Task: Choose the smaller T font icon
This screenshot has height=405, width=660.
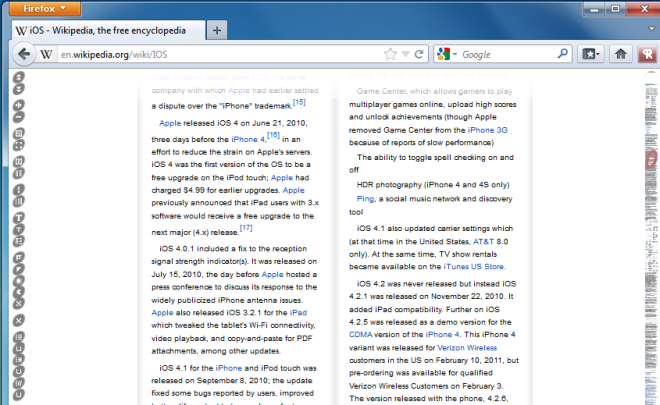Action: pyautogui.click(x=19, y=229)
